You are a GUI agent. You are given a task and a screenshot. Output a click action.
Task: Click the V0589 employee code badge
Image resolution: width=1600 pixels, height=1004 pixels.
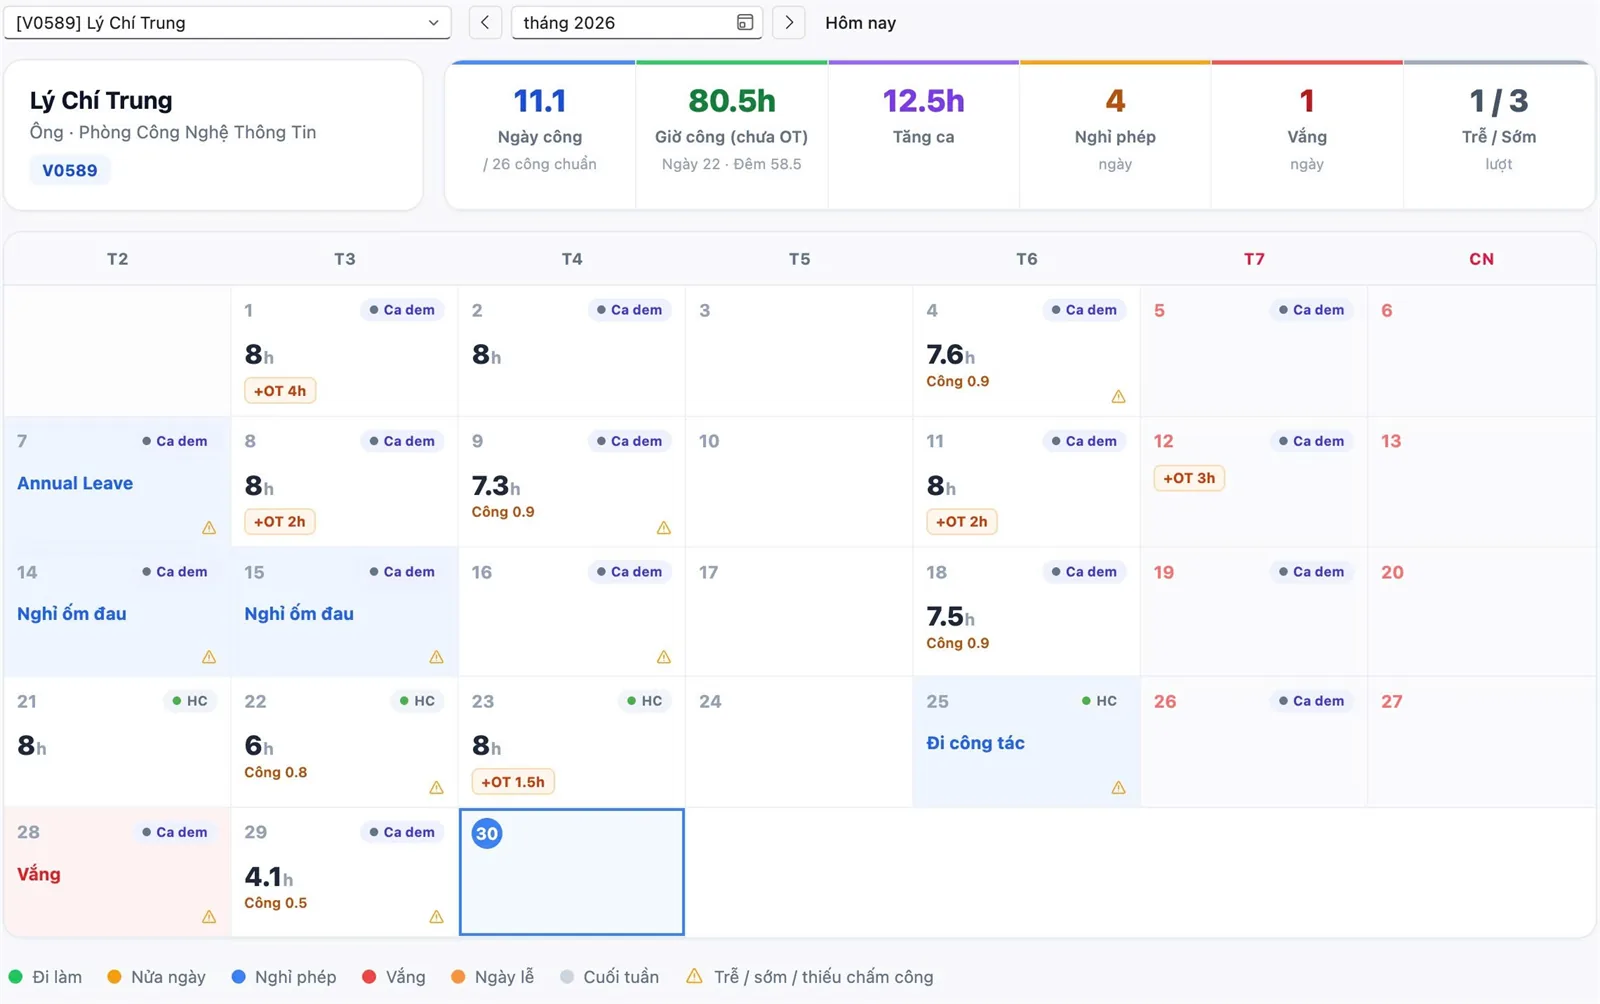[x=70, y=170]
